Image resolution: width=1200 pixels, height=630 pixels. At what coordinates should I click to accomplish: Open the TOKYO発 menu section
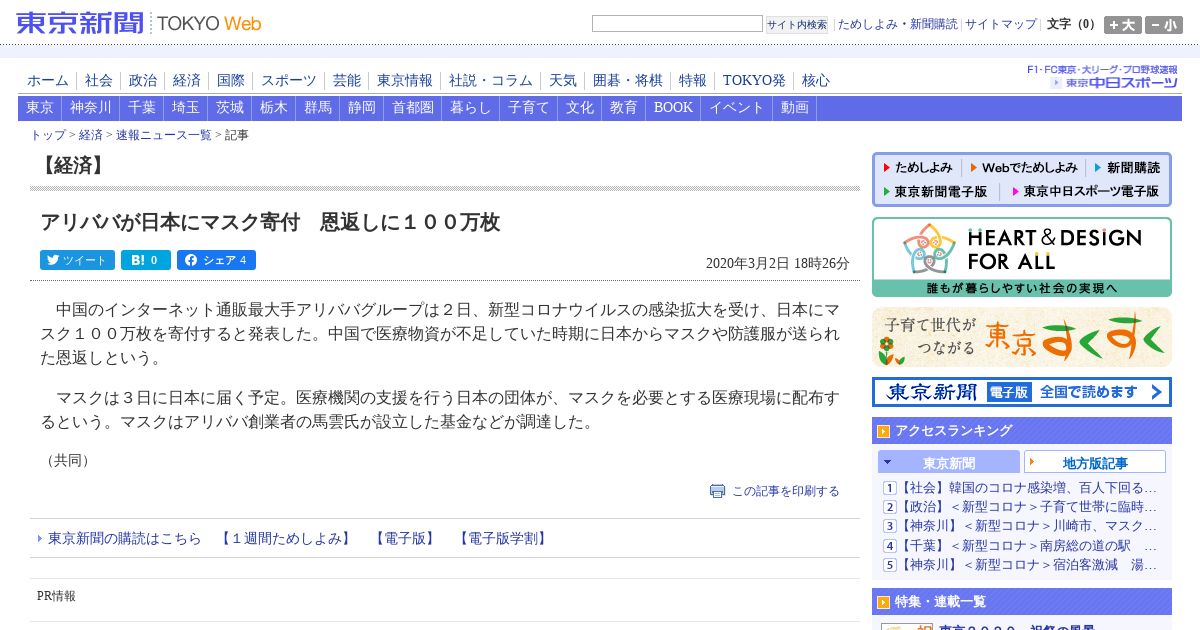(x=754, y=81)
